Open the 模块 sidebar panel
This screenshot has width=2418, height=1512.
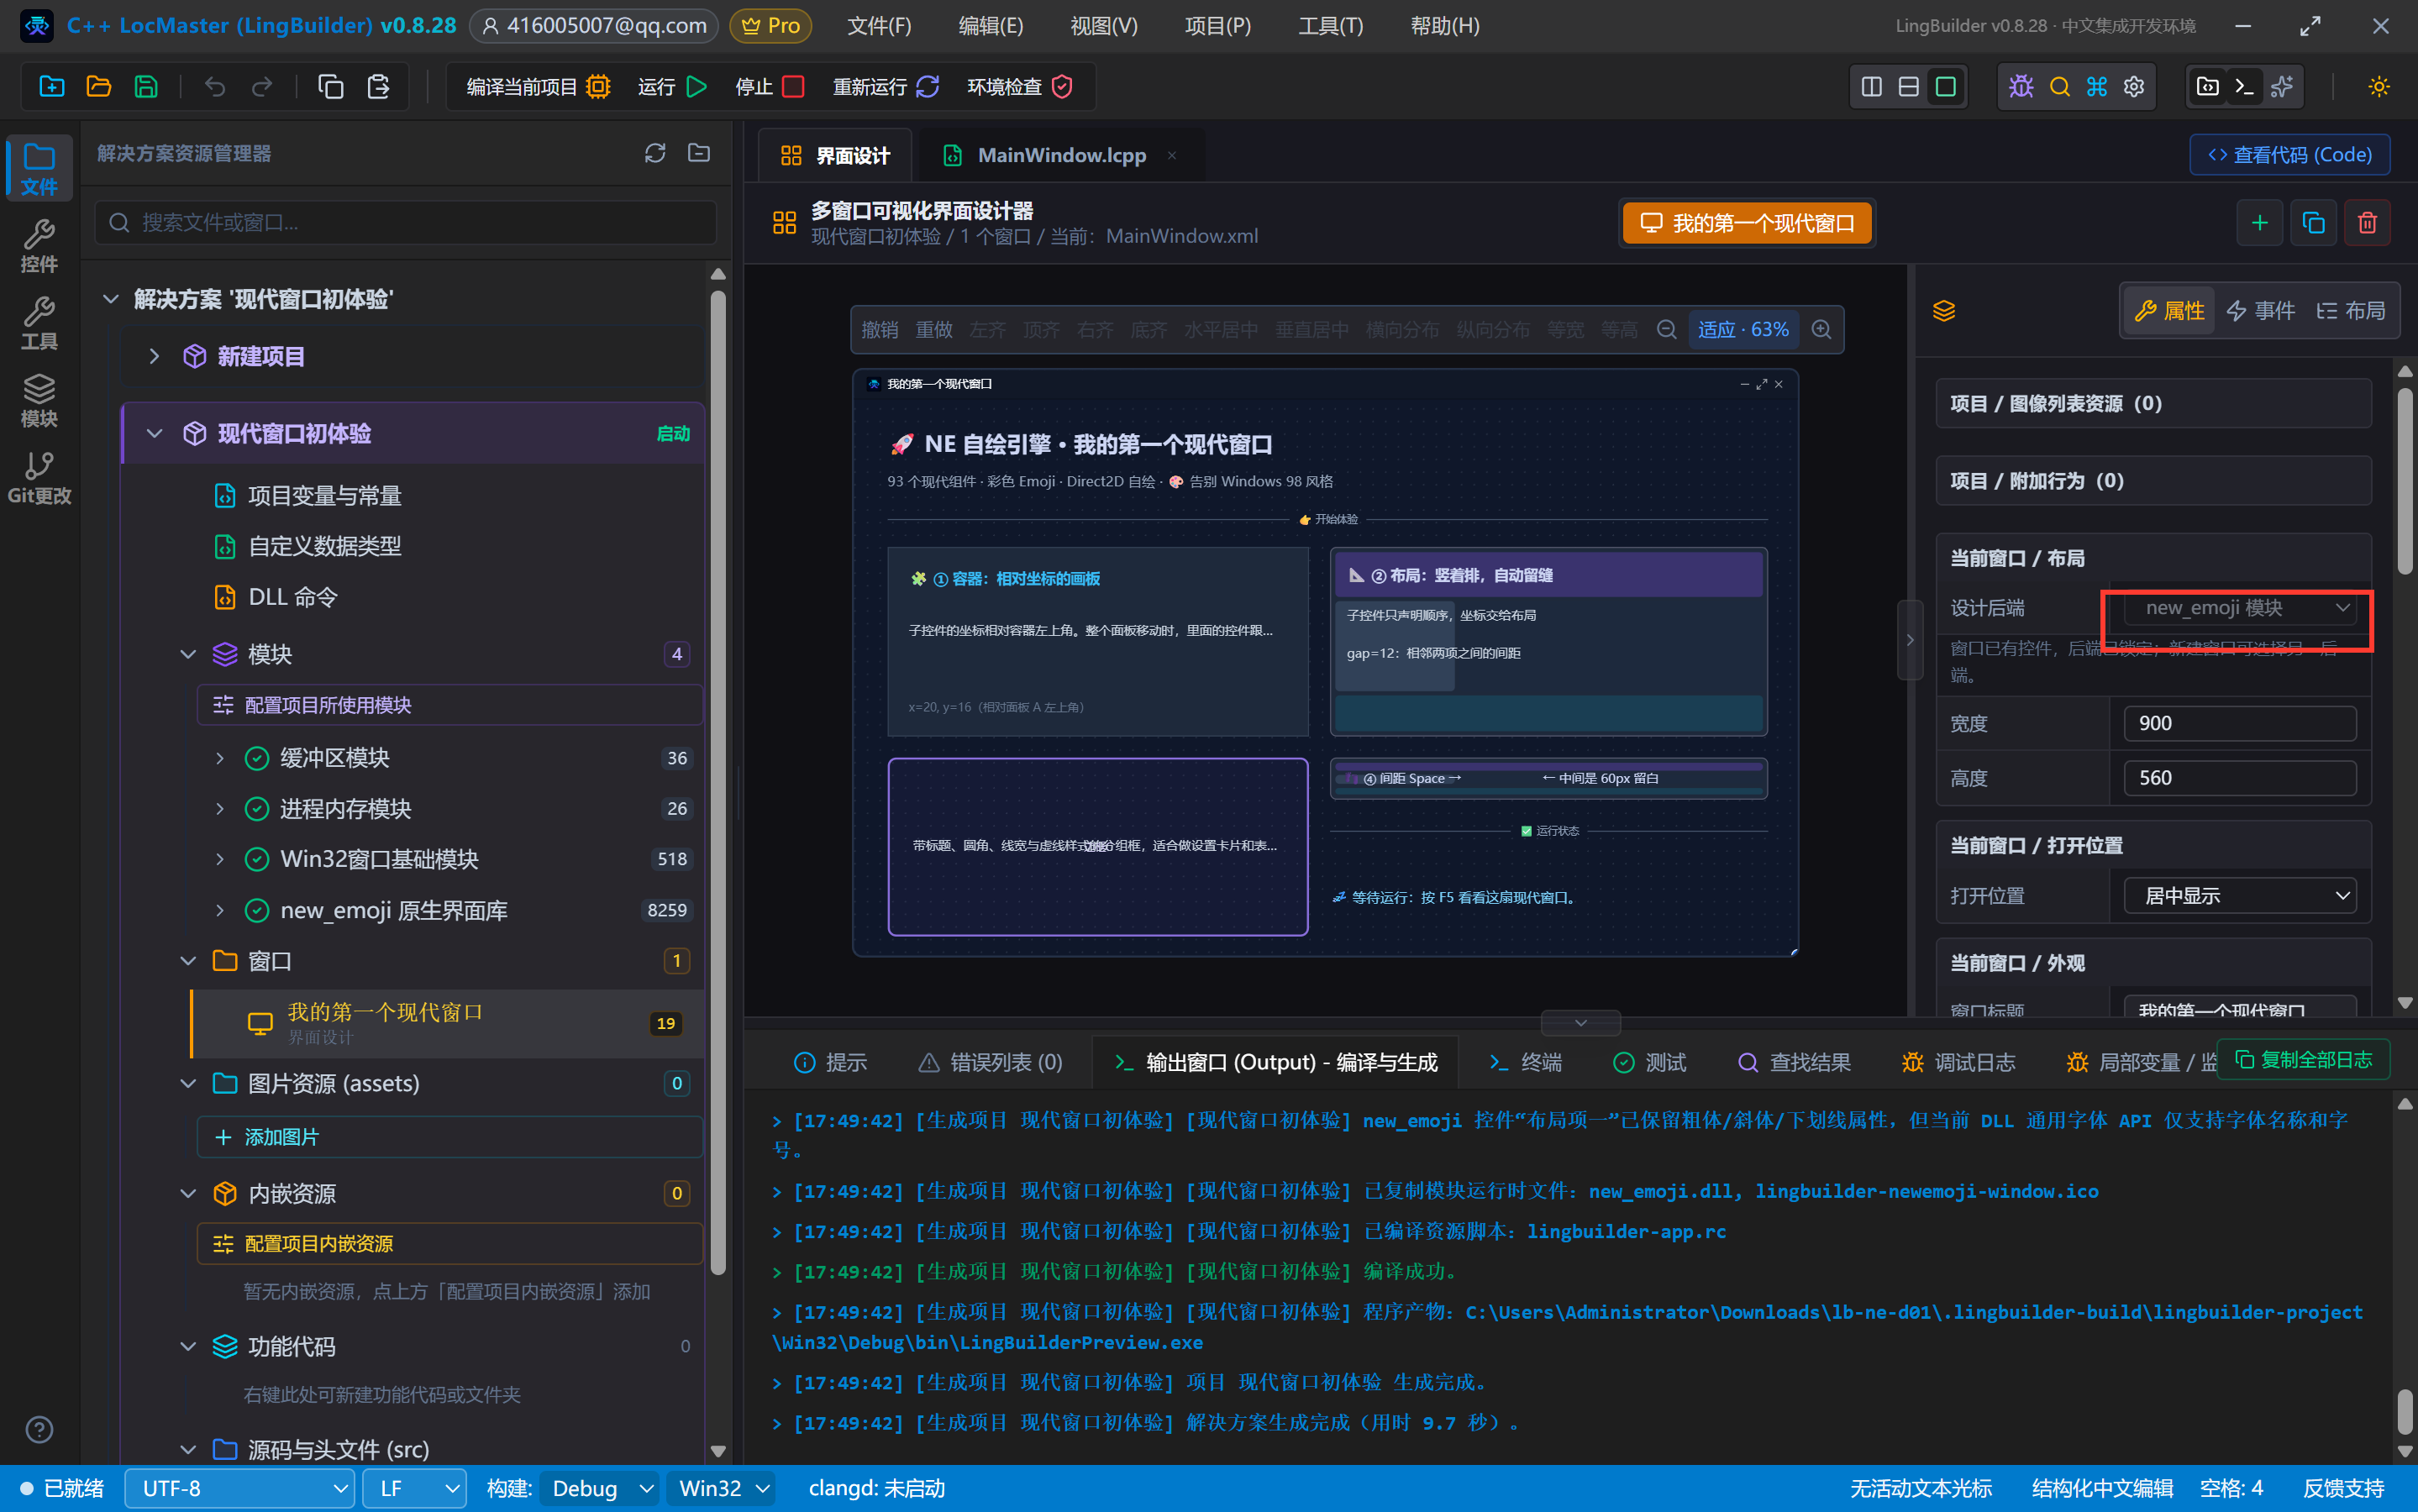(x=39, y=400)
